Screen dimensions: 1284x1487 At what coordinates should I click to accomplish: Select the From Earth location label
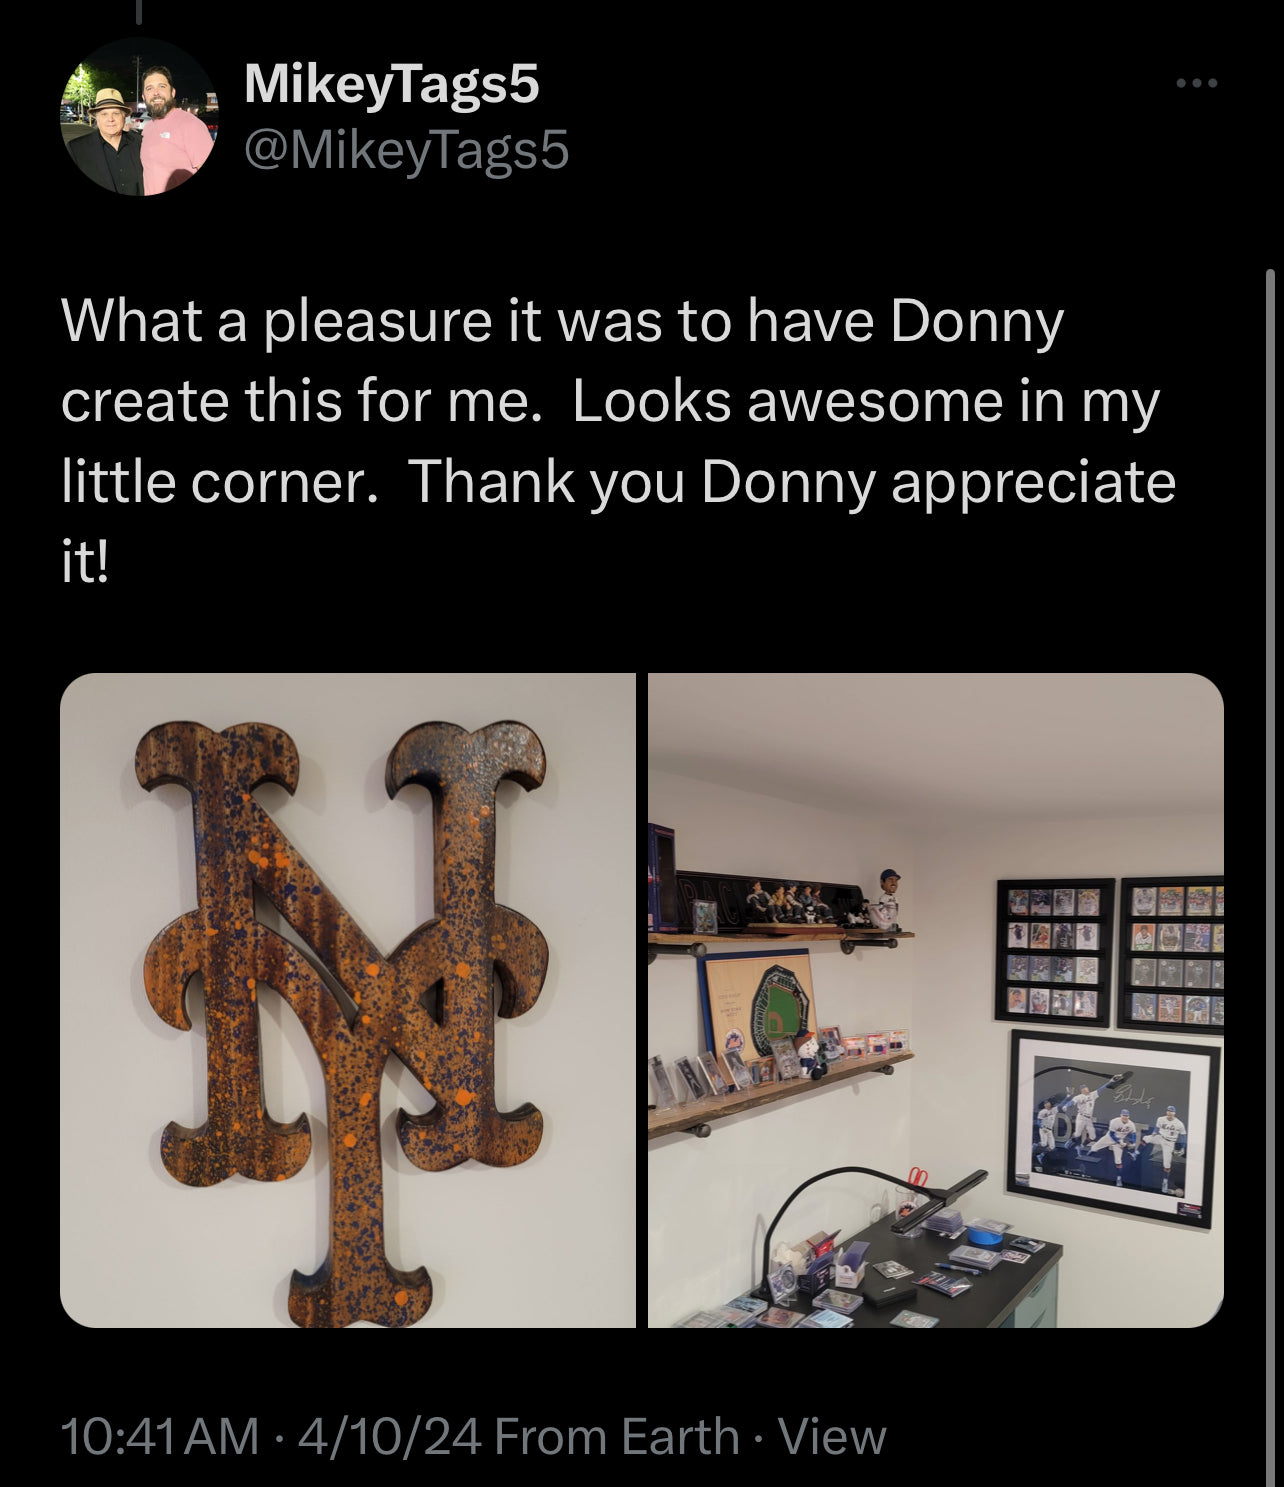pyautogui.click(x=617, y=1436)
